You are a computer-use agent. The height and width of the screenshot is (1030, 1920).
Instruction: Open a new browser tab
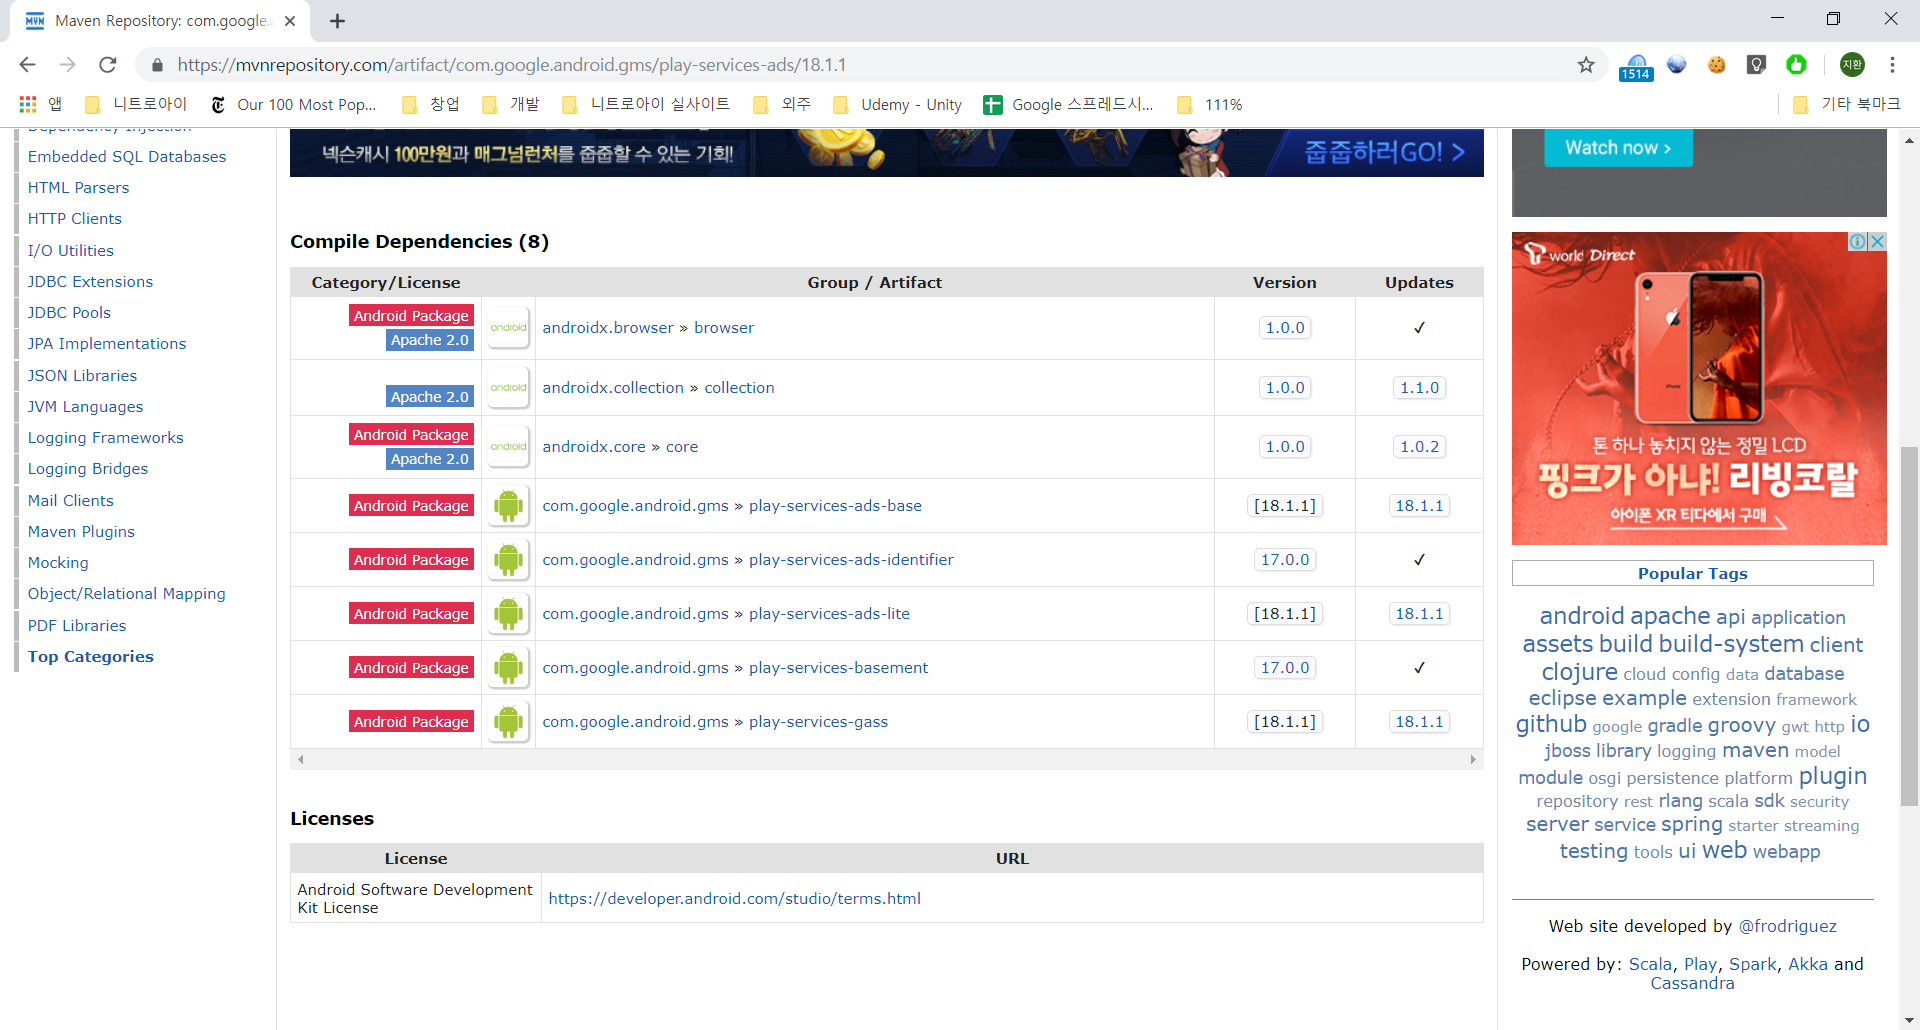coord(337,21)
